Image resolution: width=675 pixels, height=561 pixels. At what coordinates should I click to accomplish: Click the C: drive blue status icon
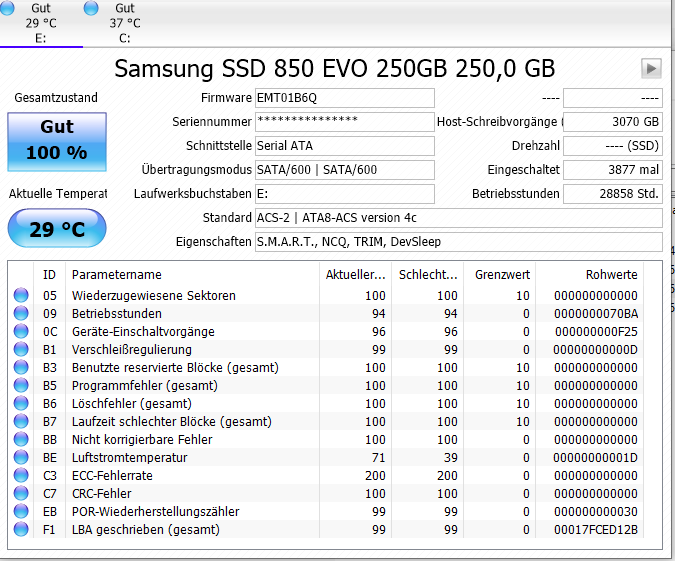pos(91,8)
